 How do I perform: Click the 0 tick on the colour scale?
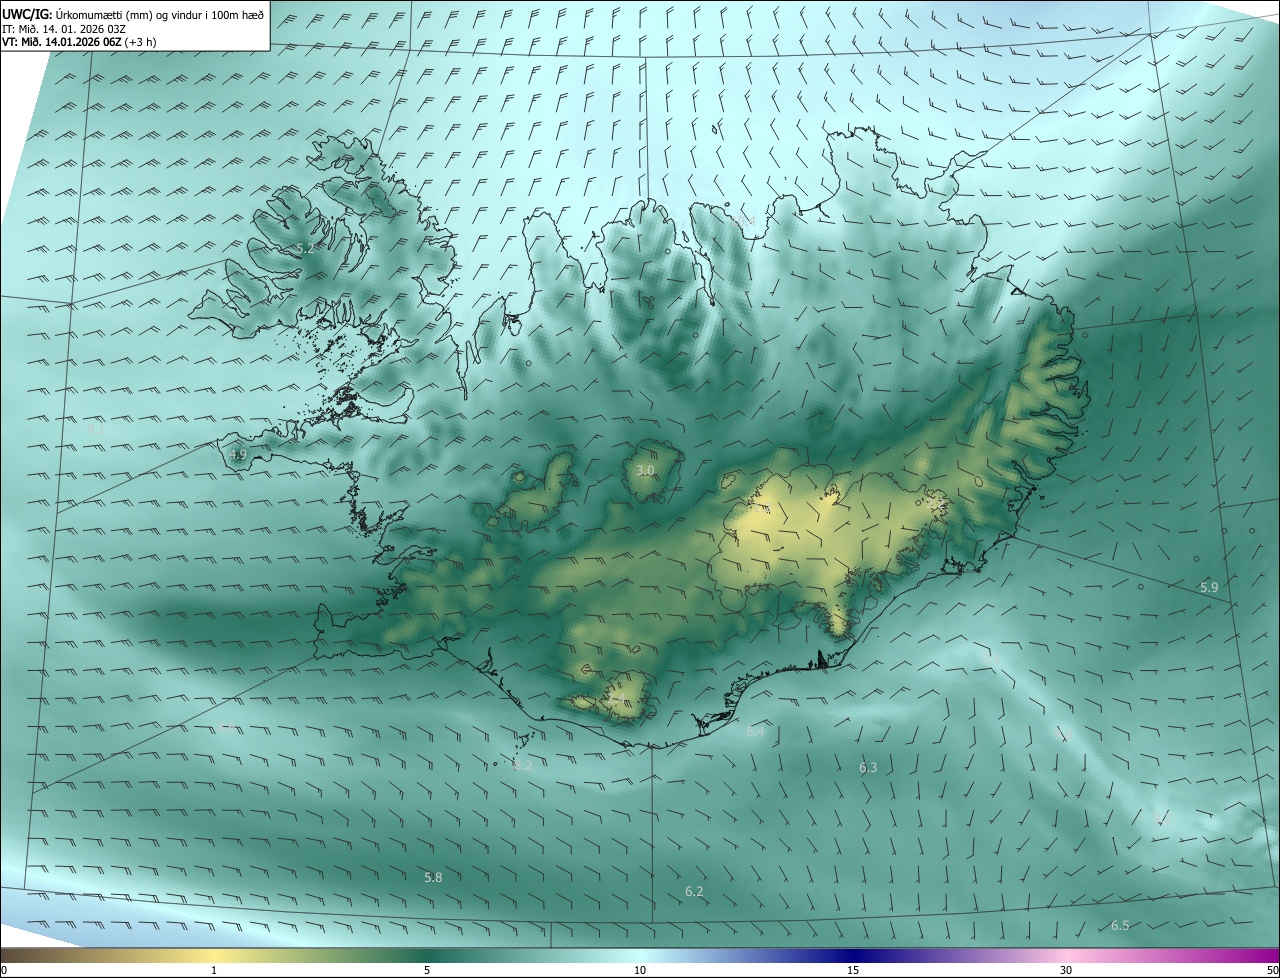coord(4,970)
